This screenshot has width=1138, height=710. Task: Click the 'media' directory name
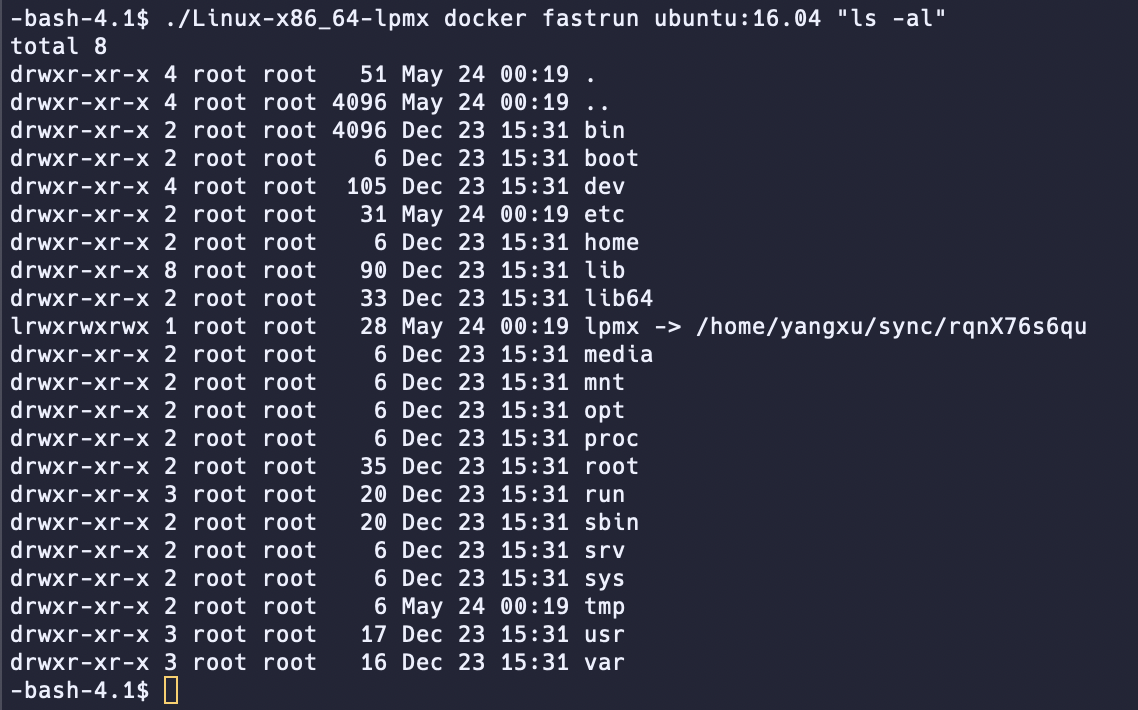pos(618,354)
